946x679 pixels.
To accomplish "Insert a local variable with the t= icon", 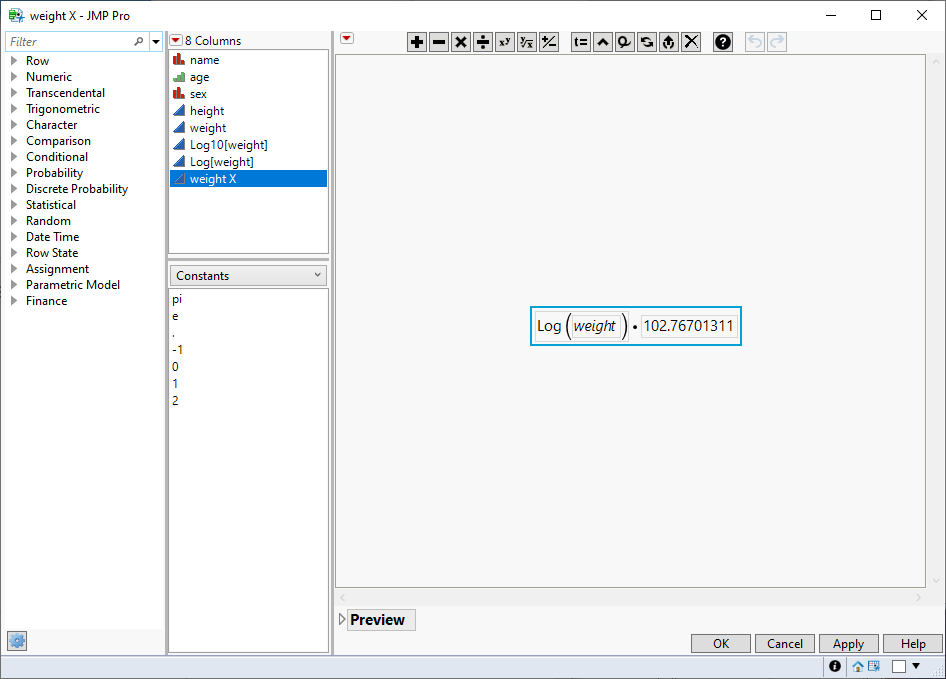I will click(581, 42).
